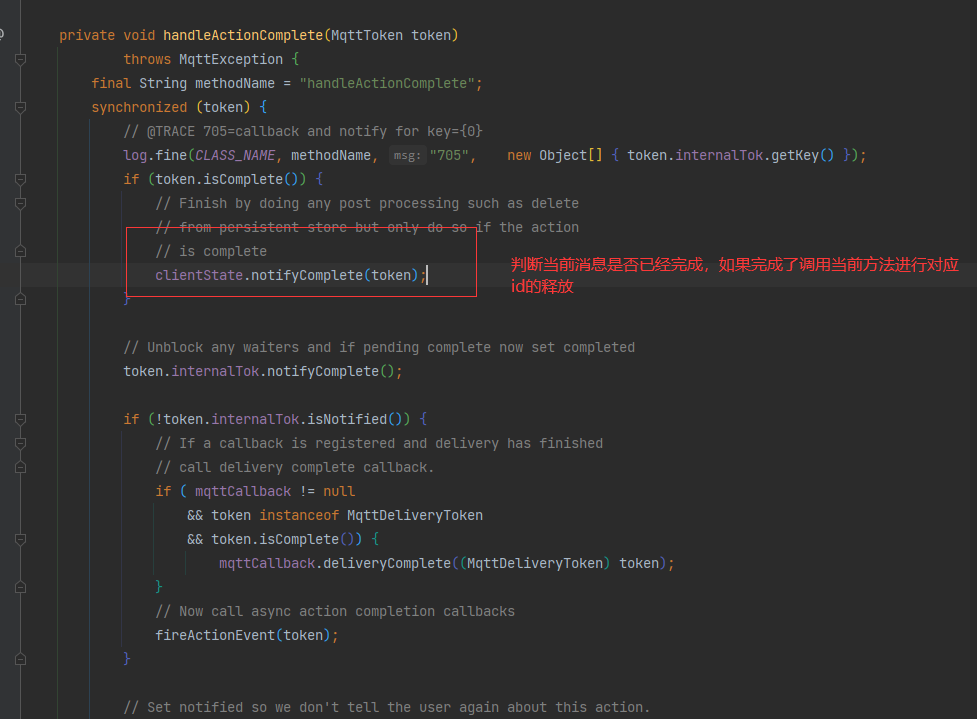Click '// Finish by doing any post processing' comment text

pos(367,204)
